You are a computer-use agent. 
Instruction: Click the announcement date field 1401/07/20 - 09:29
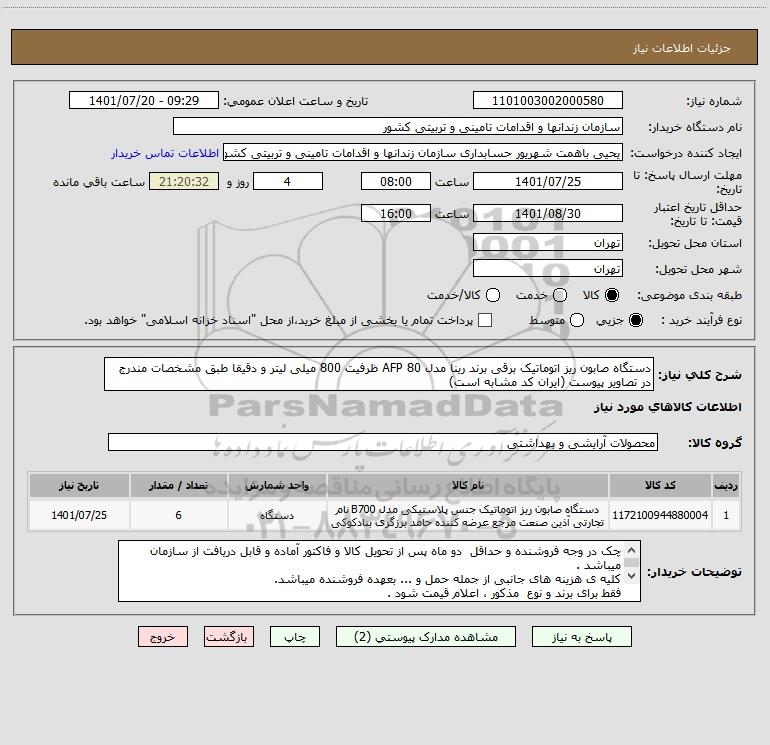click(x=144, y=101)
